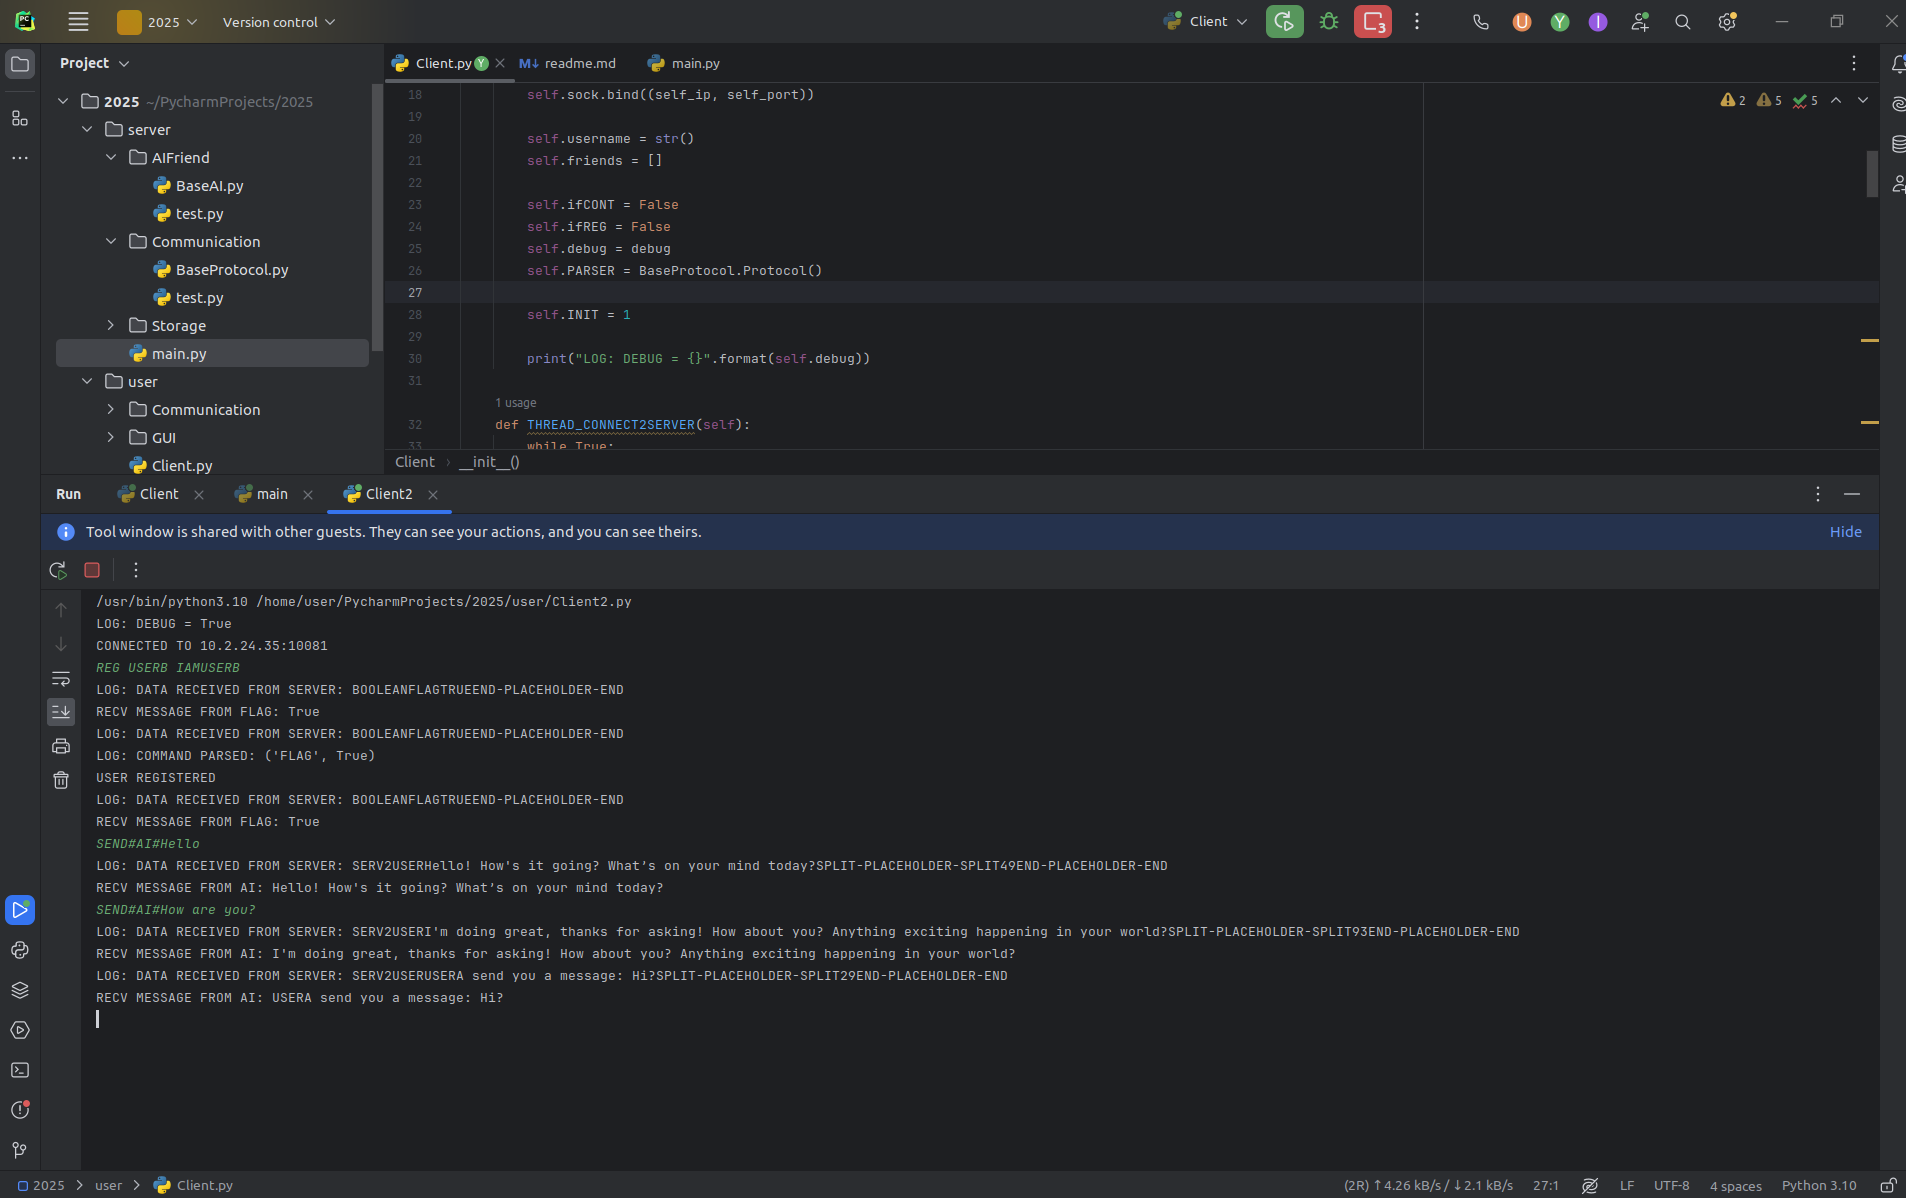Rerun Client2 in the Run panel
Viewport: 1906px width, 1198px height.
click(58, 570)
